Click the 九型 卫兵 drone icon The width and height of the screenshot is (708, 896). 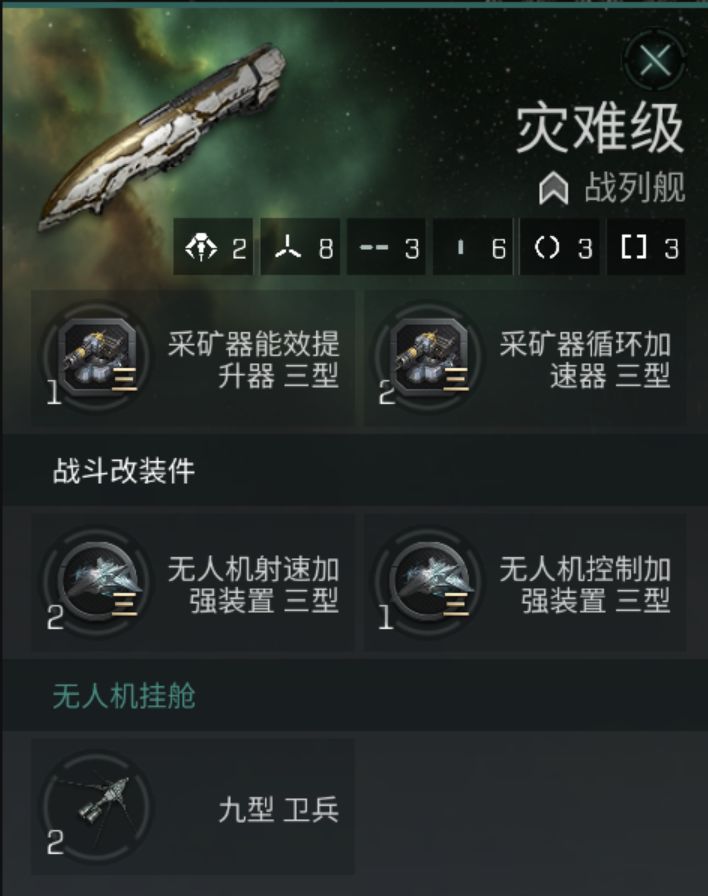pyautogui.click(x=98, y=806)
